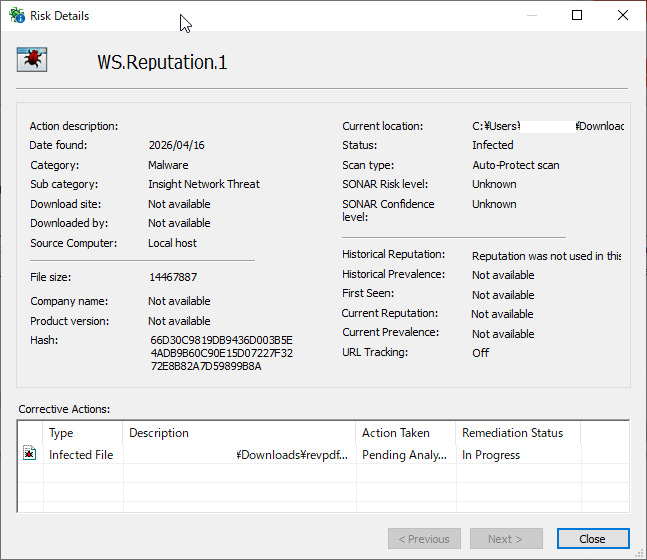647x560 pixels.
Task: Click the Downloaded by Not available value
Action: point(179,223)
